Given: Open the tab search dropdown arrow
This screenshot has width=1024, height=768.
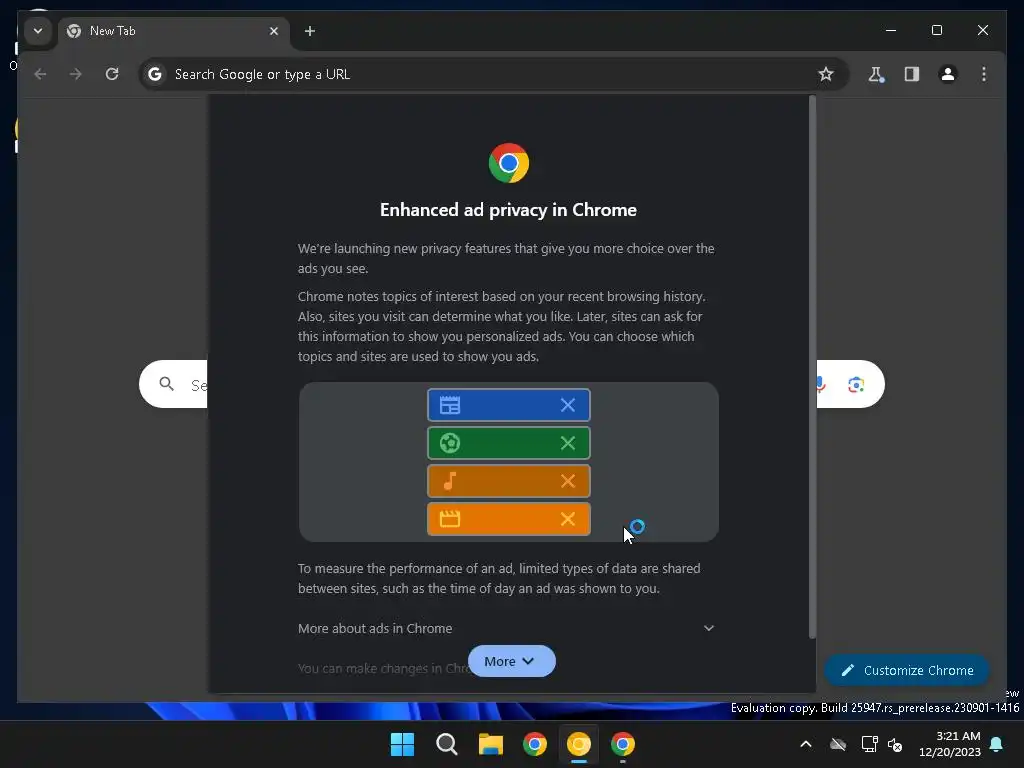Looking at the screenshot, I should pyautogui.click(x=38, y=31).
